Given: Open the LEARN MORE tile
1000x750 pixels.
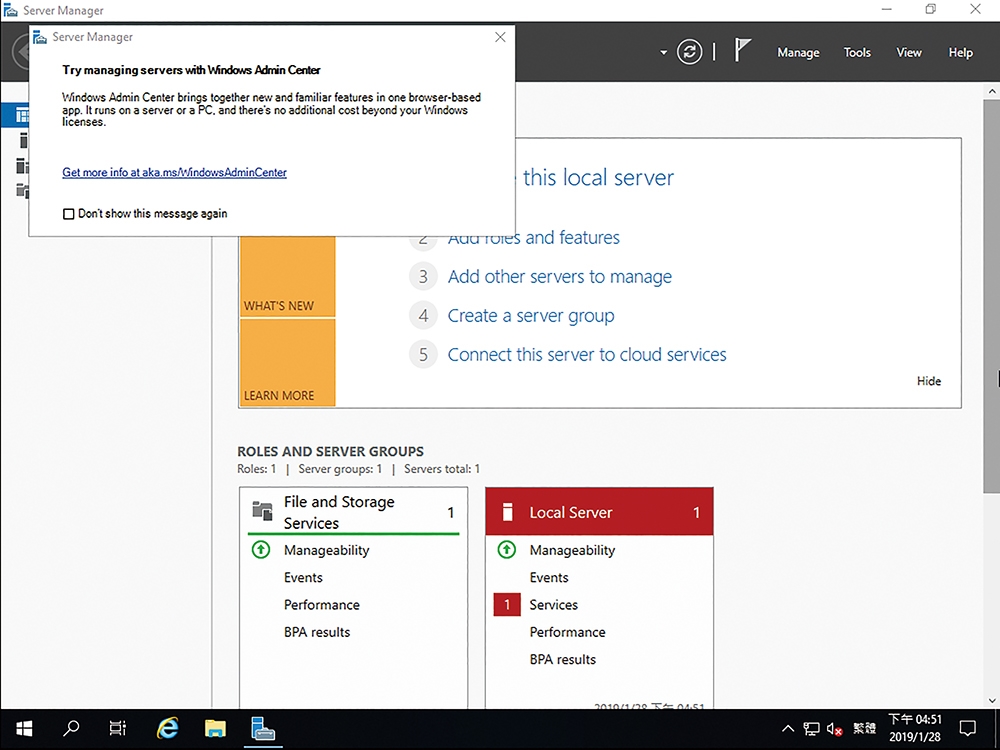Looking at the screenshot, I should pyautogui.click(x=288, y=362).
